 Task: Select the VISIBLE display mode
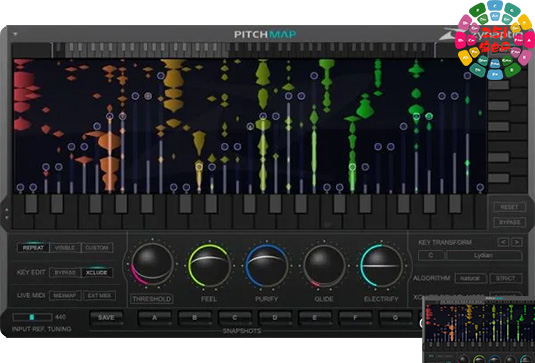(64, 248)
